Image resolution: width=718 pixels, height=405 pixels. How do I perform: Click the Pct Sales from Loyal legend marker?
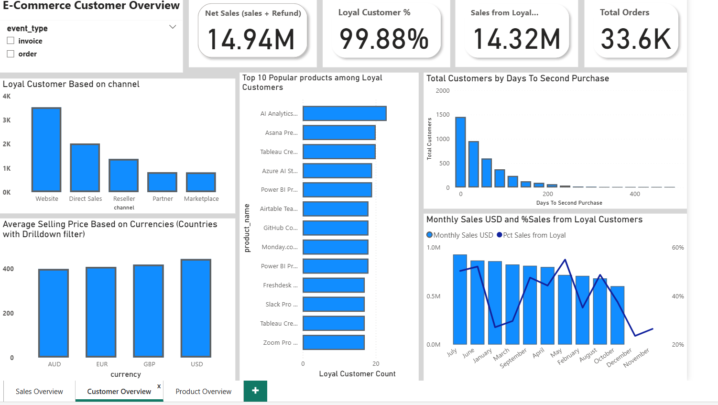tap(497, 235)
